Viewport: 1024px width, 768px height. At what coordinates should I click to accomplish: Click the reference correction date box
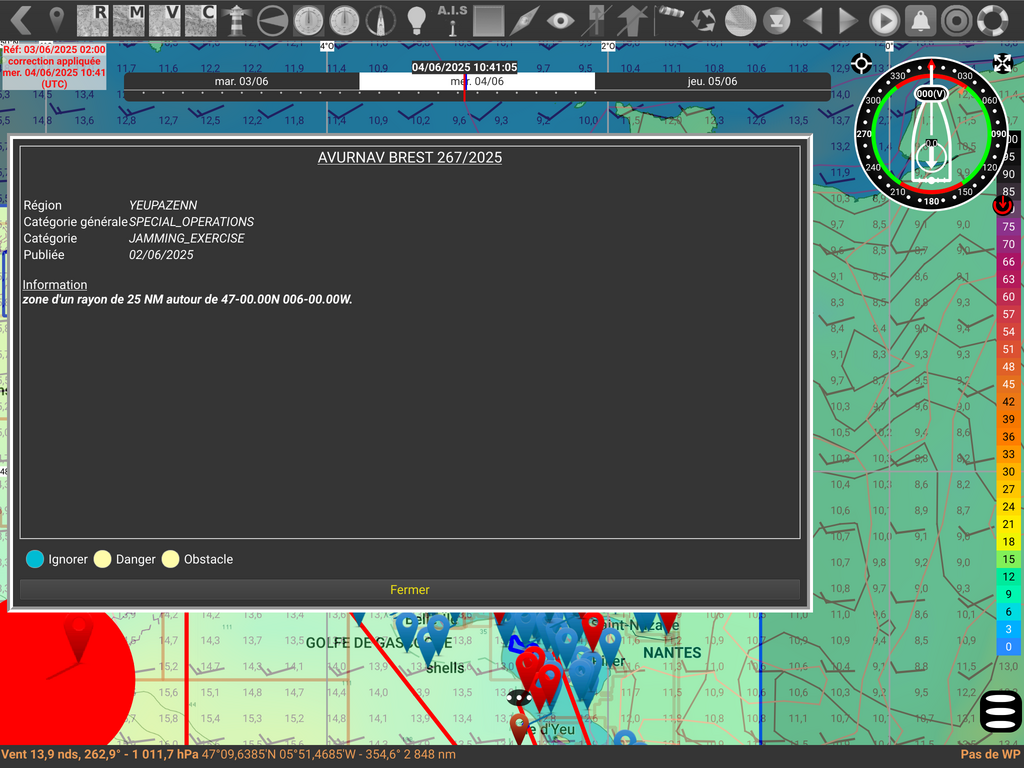point(54,67)
